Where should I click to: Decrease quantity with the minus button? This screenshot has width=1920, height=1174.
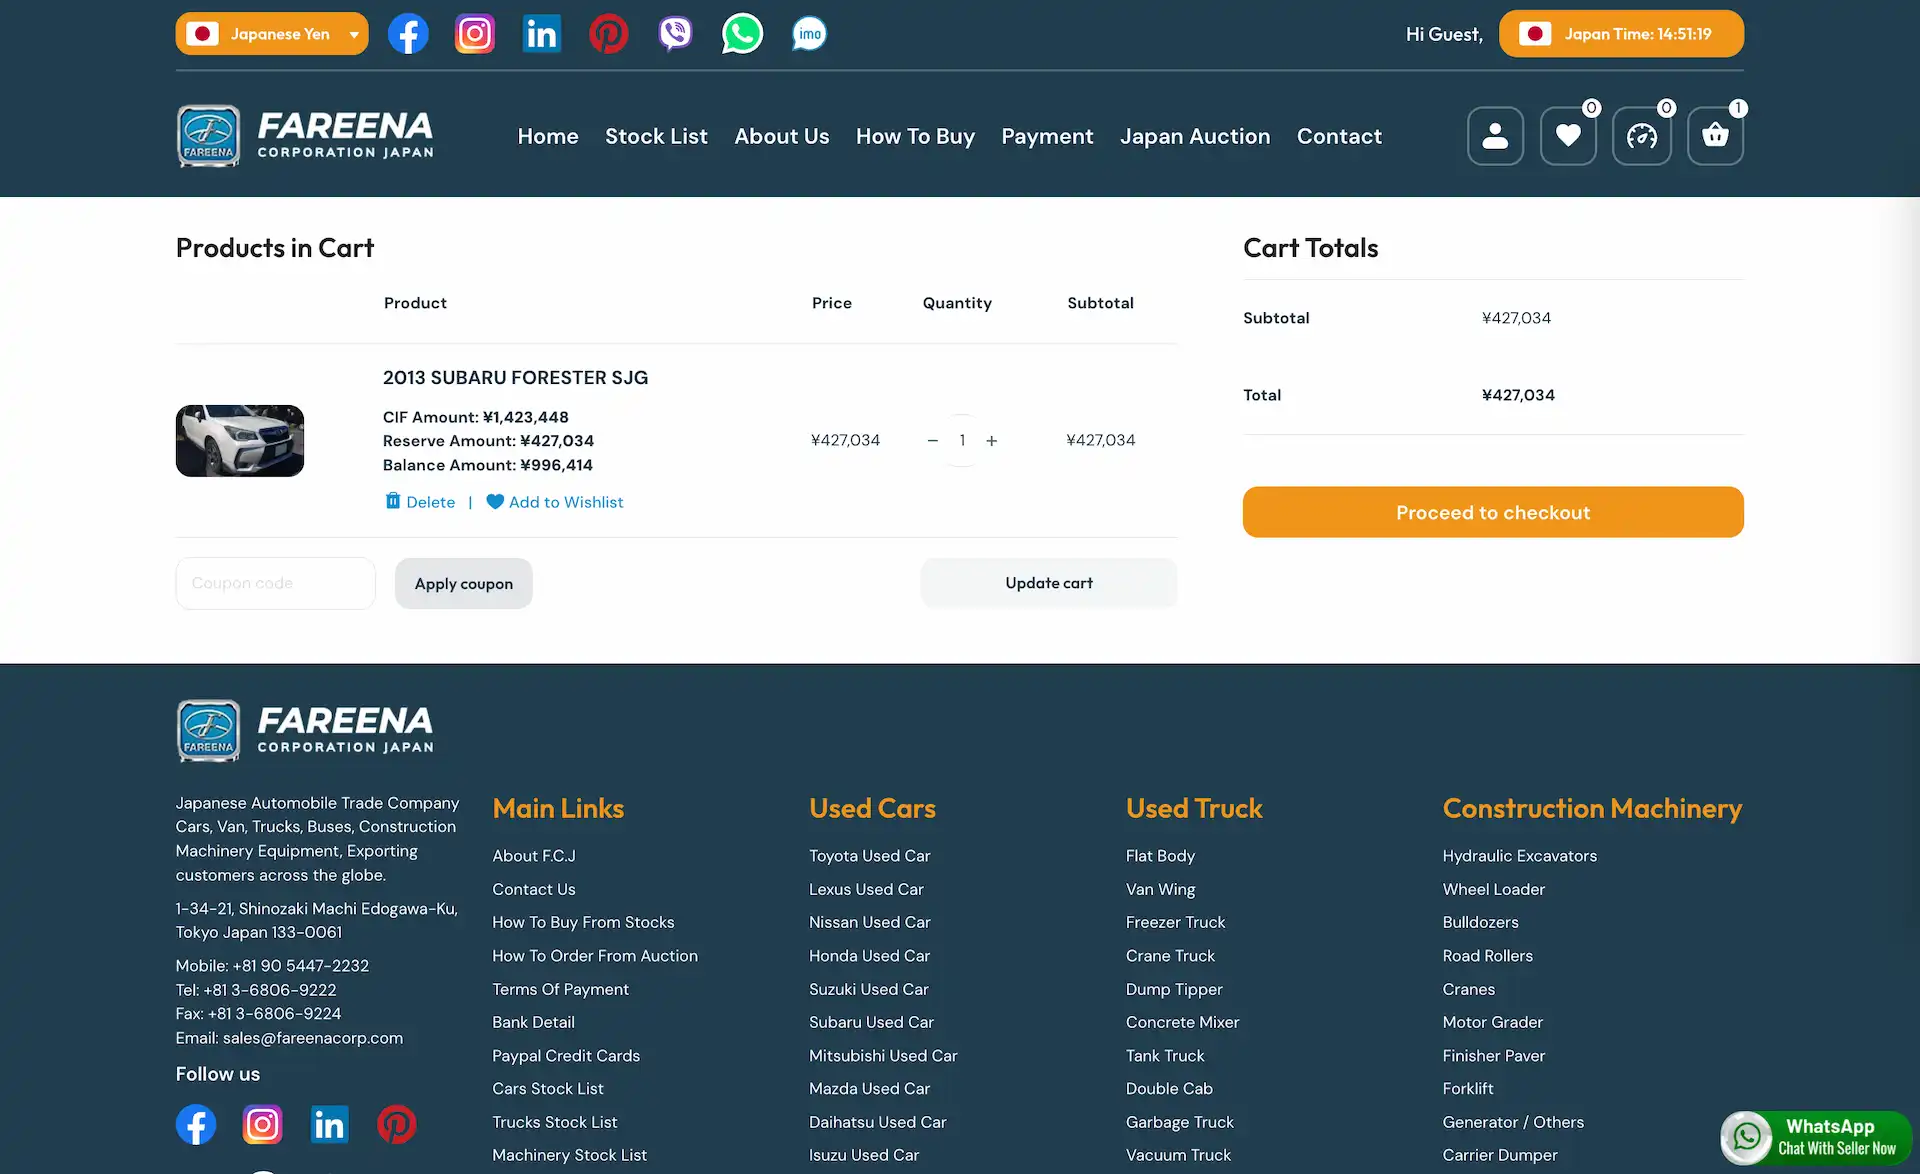(932, 441)
